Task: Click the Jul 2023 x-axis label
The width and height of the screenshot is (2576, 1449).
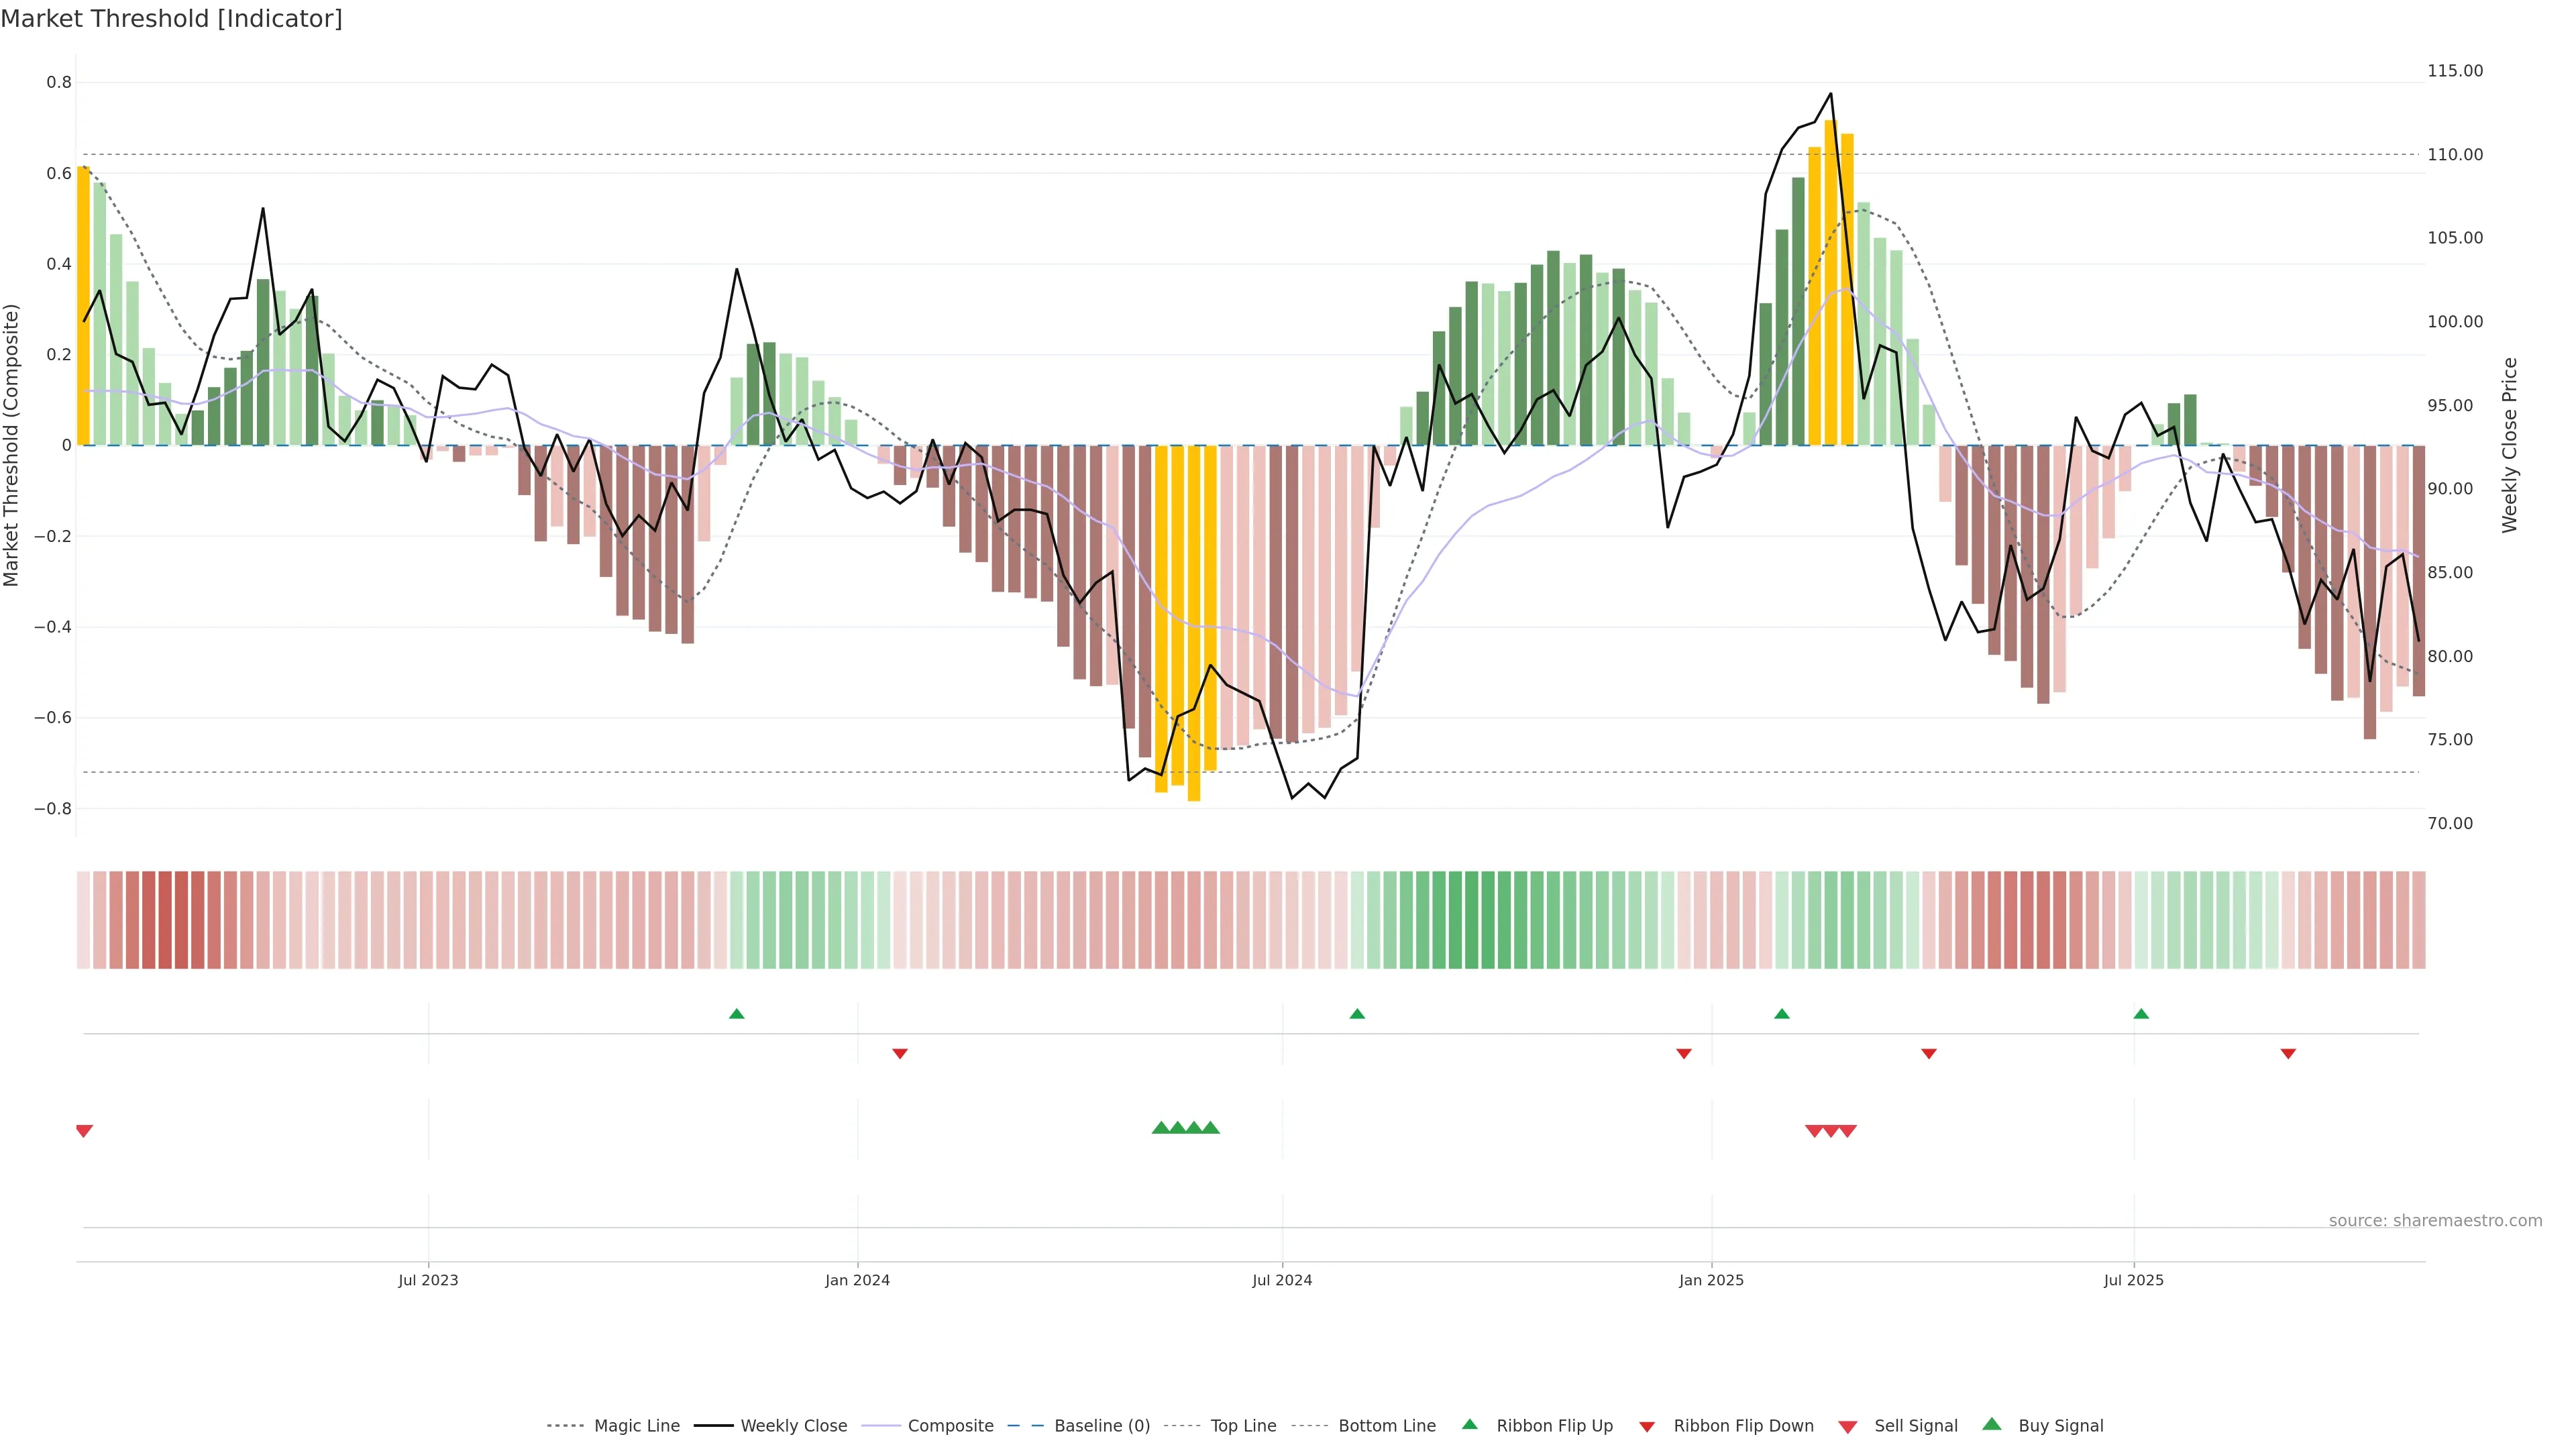Action: click(x=428, y=1280)
